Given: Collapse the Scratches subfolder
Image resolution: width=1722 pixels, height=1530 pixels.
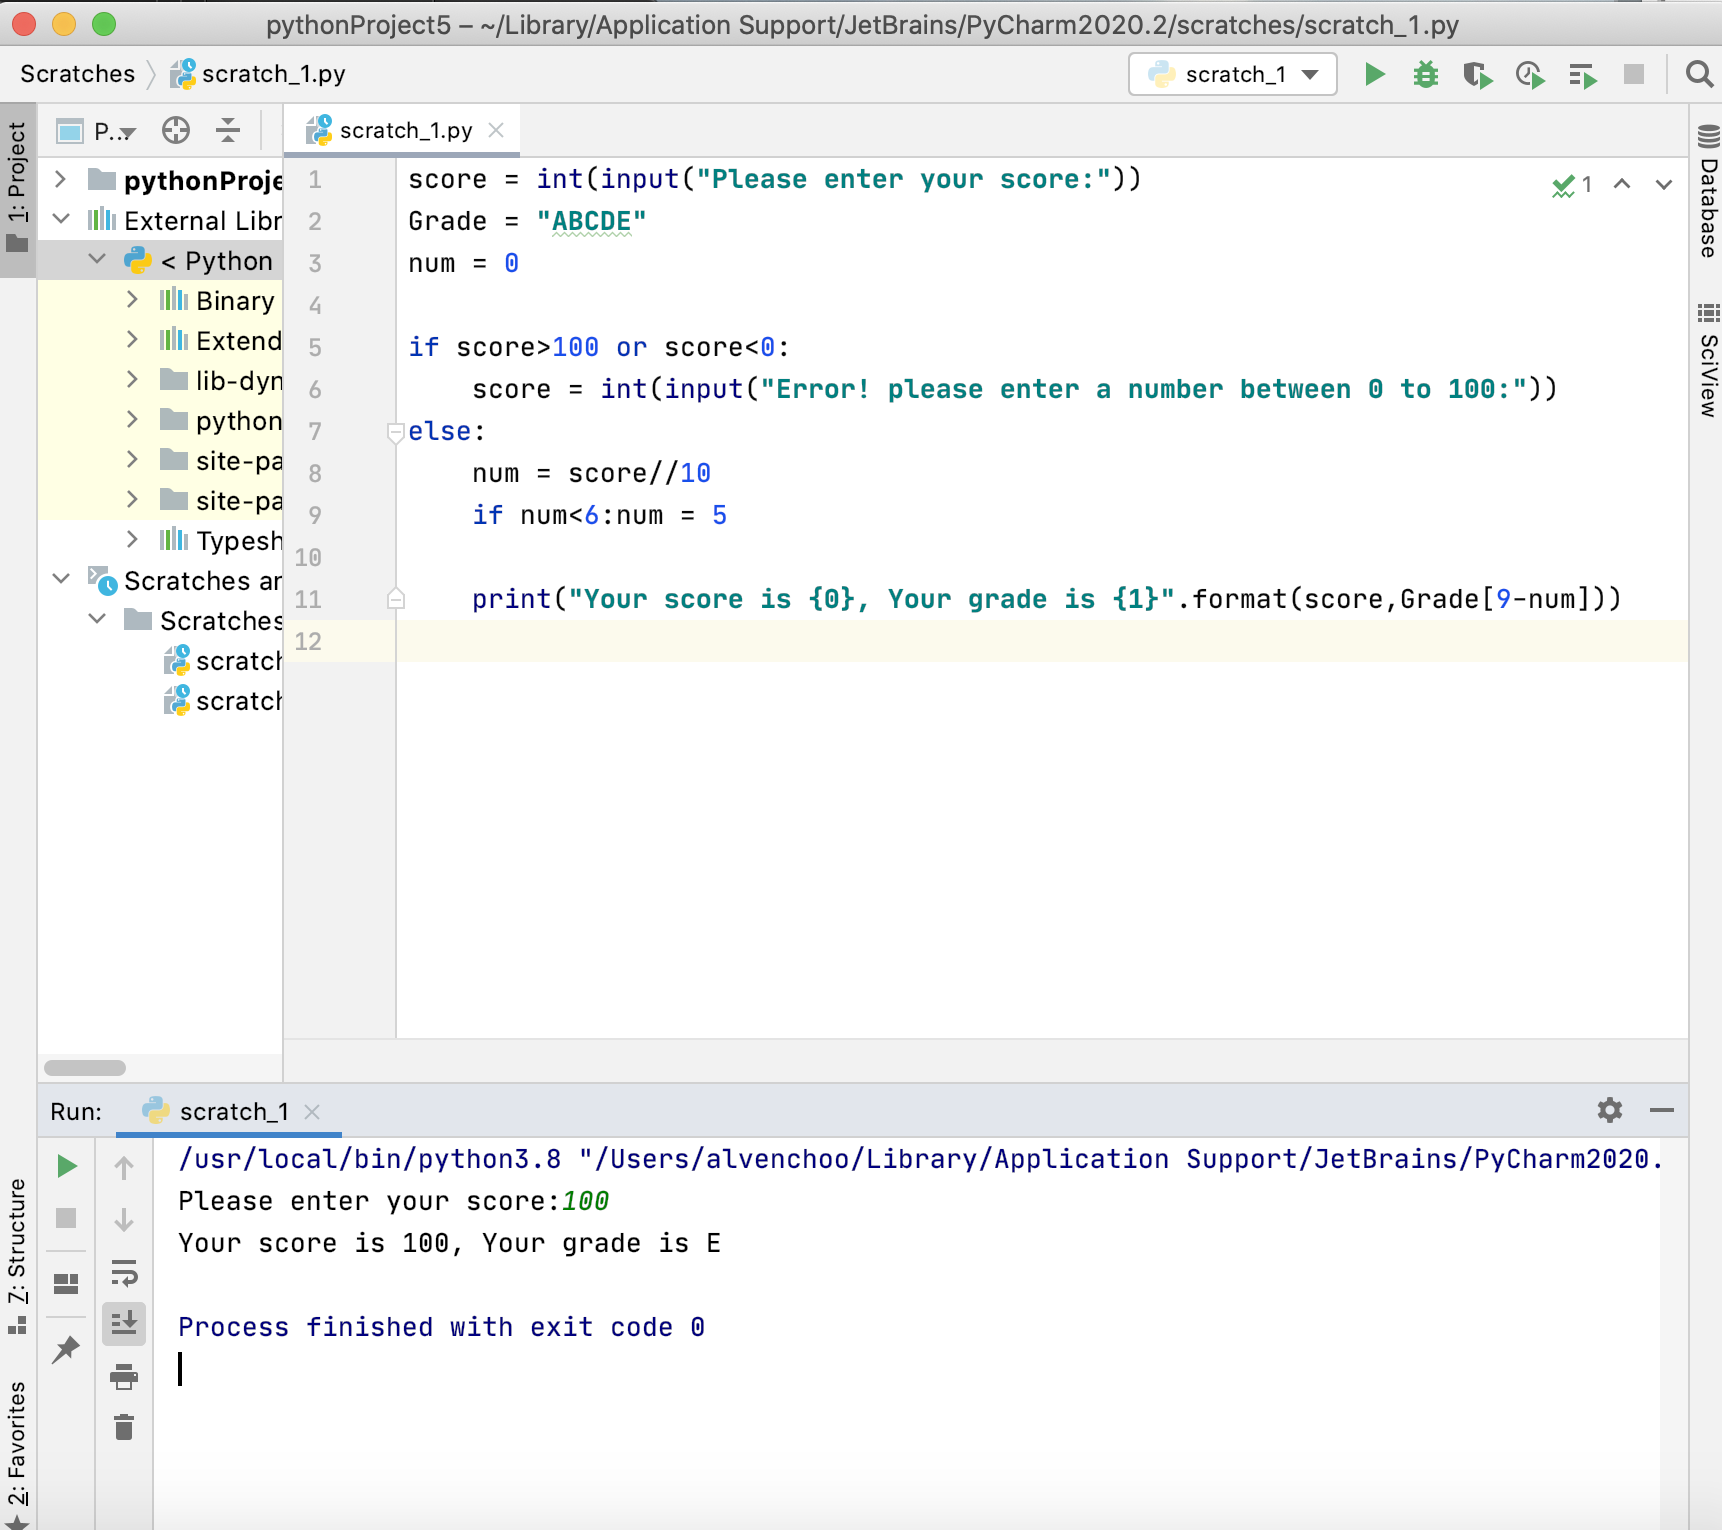Looking at the screenshot, I should pyautogui.click(x=97, y=619).
